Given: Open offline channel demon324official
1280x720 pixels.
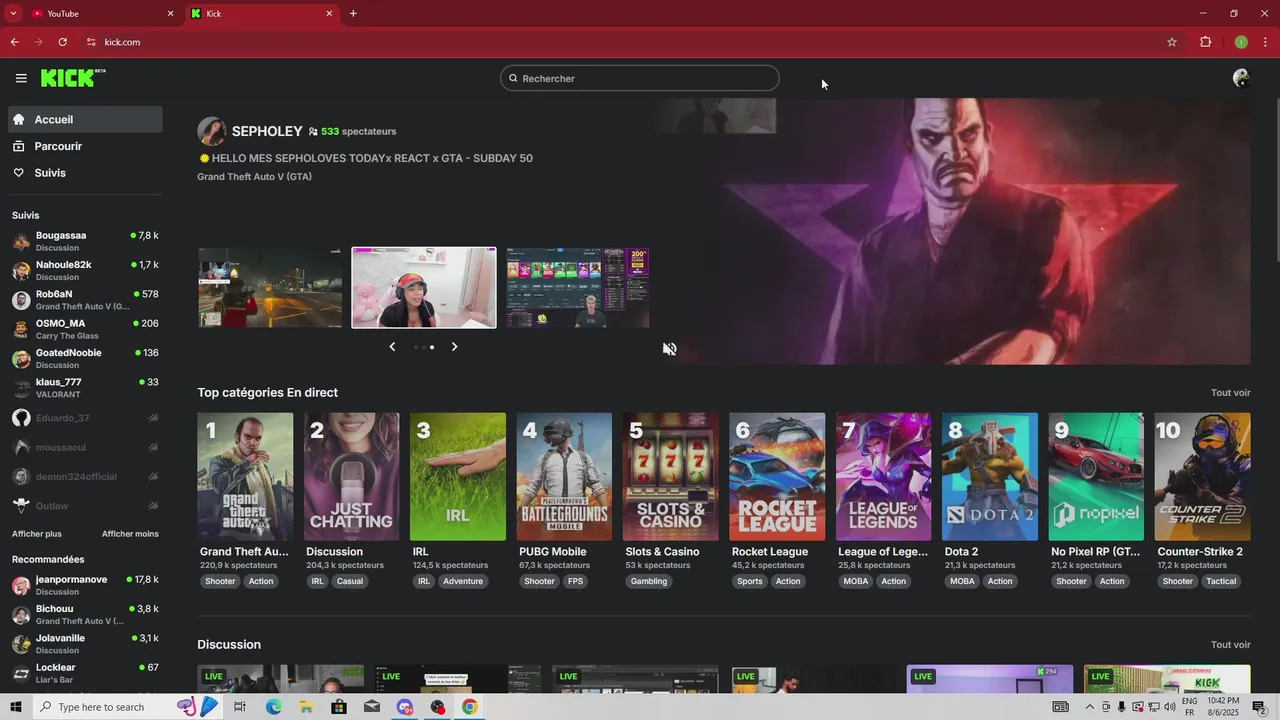Looking at the screenshot, I should coord(85,476).
